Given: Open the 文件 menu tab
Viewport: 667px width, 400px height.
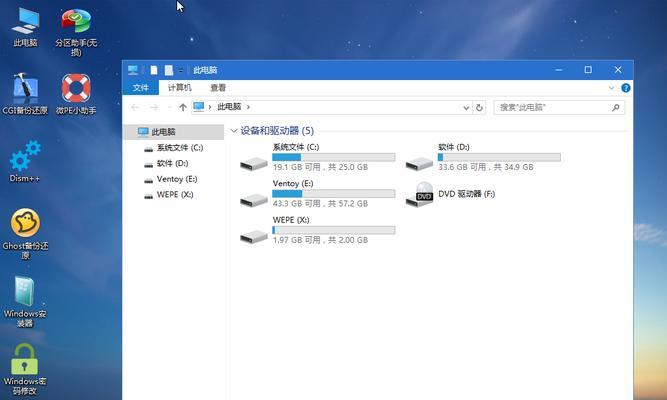Looking at the screenshot, I should tap(140, 88).
